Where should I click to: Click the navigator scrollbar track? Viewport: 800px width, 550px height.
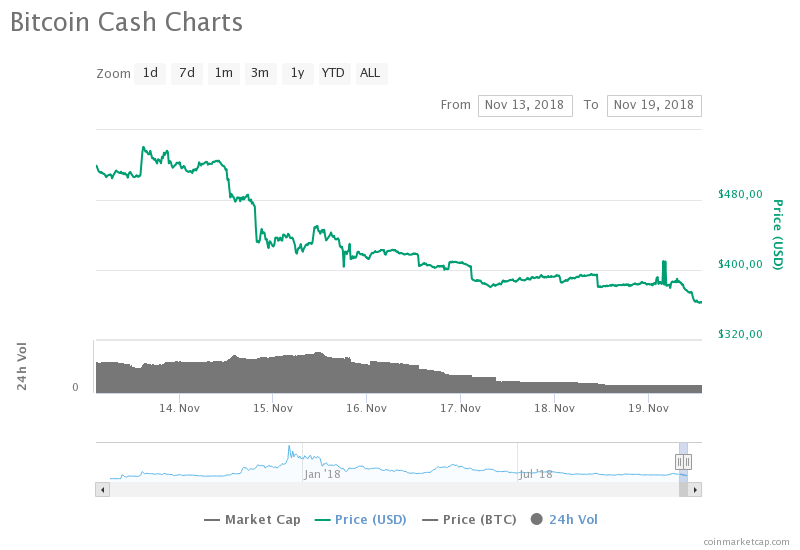(390, 489)
